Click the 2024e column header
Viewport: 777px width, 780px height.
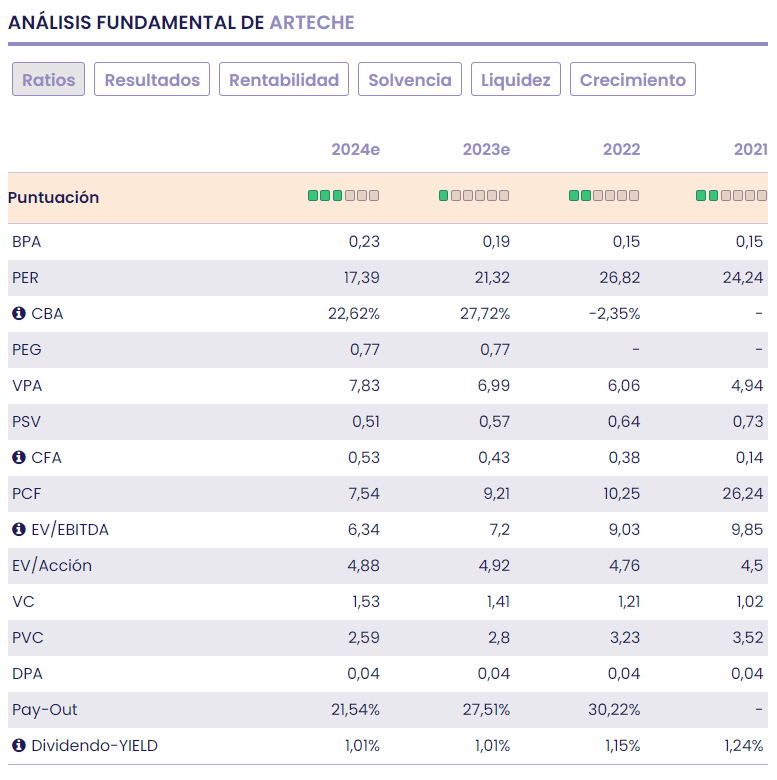click(355, 150)
